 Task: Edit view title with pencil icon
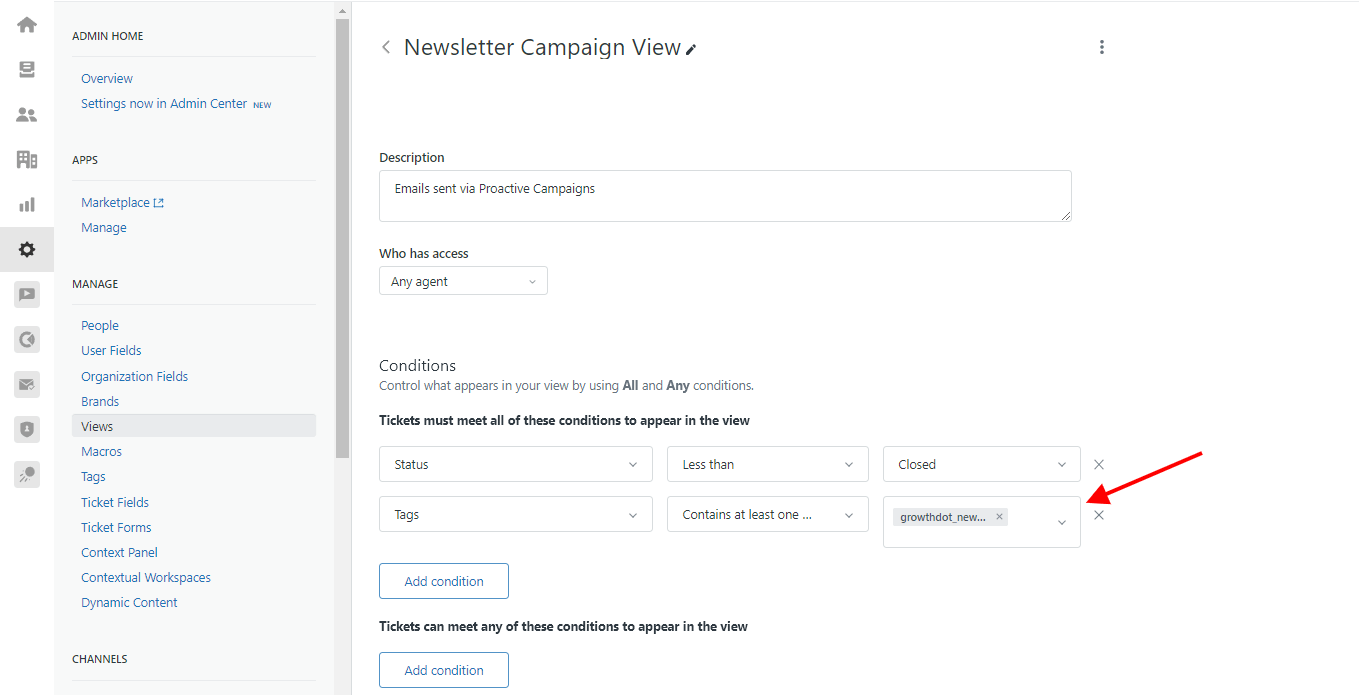coord(691,49)
